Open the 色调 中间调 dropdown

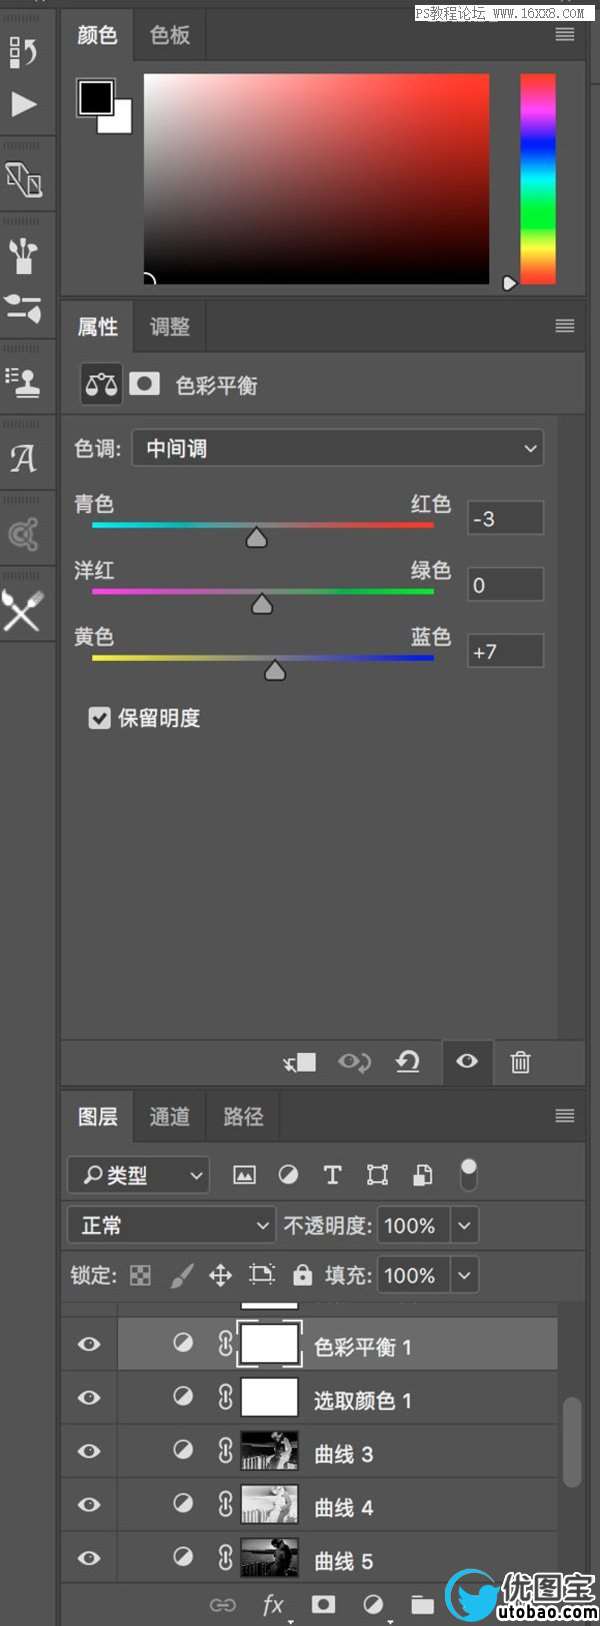(338, 448)
